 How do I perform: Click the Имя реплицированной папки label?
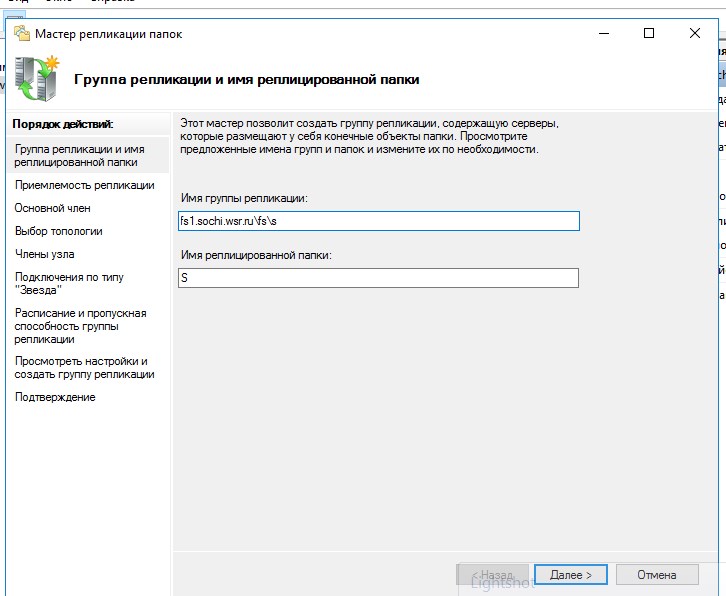[x=256, y=255]
